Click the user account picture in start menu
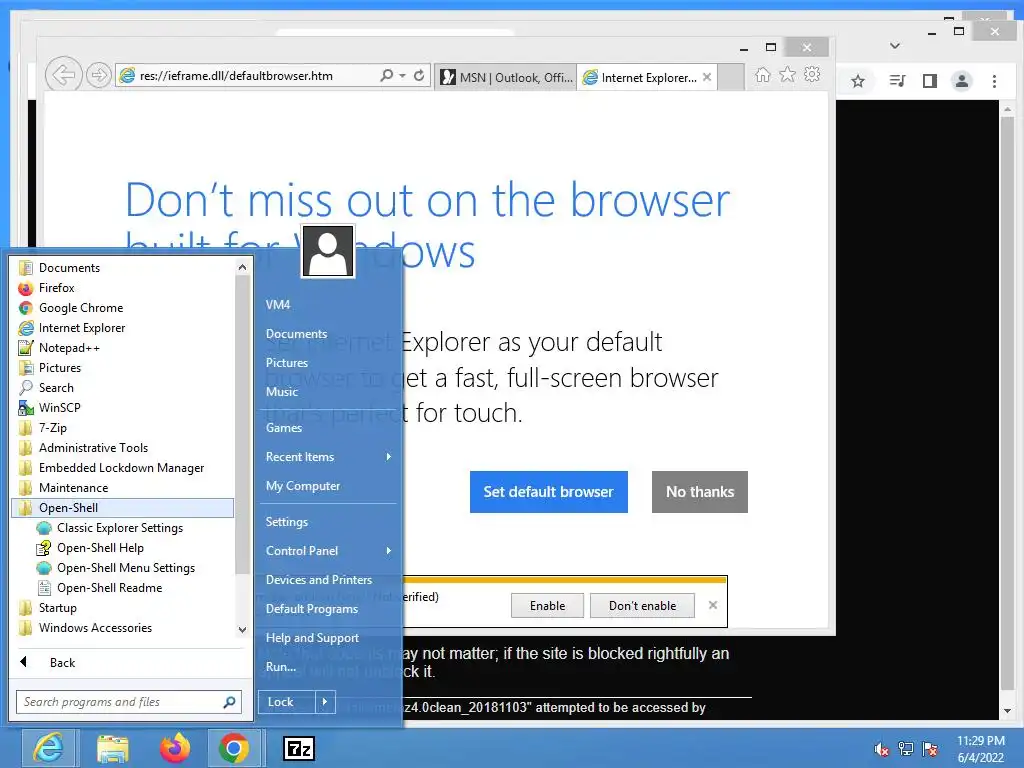This screenshot has width=1024, height=768. 328,251
